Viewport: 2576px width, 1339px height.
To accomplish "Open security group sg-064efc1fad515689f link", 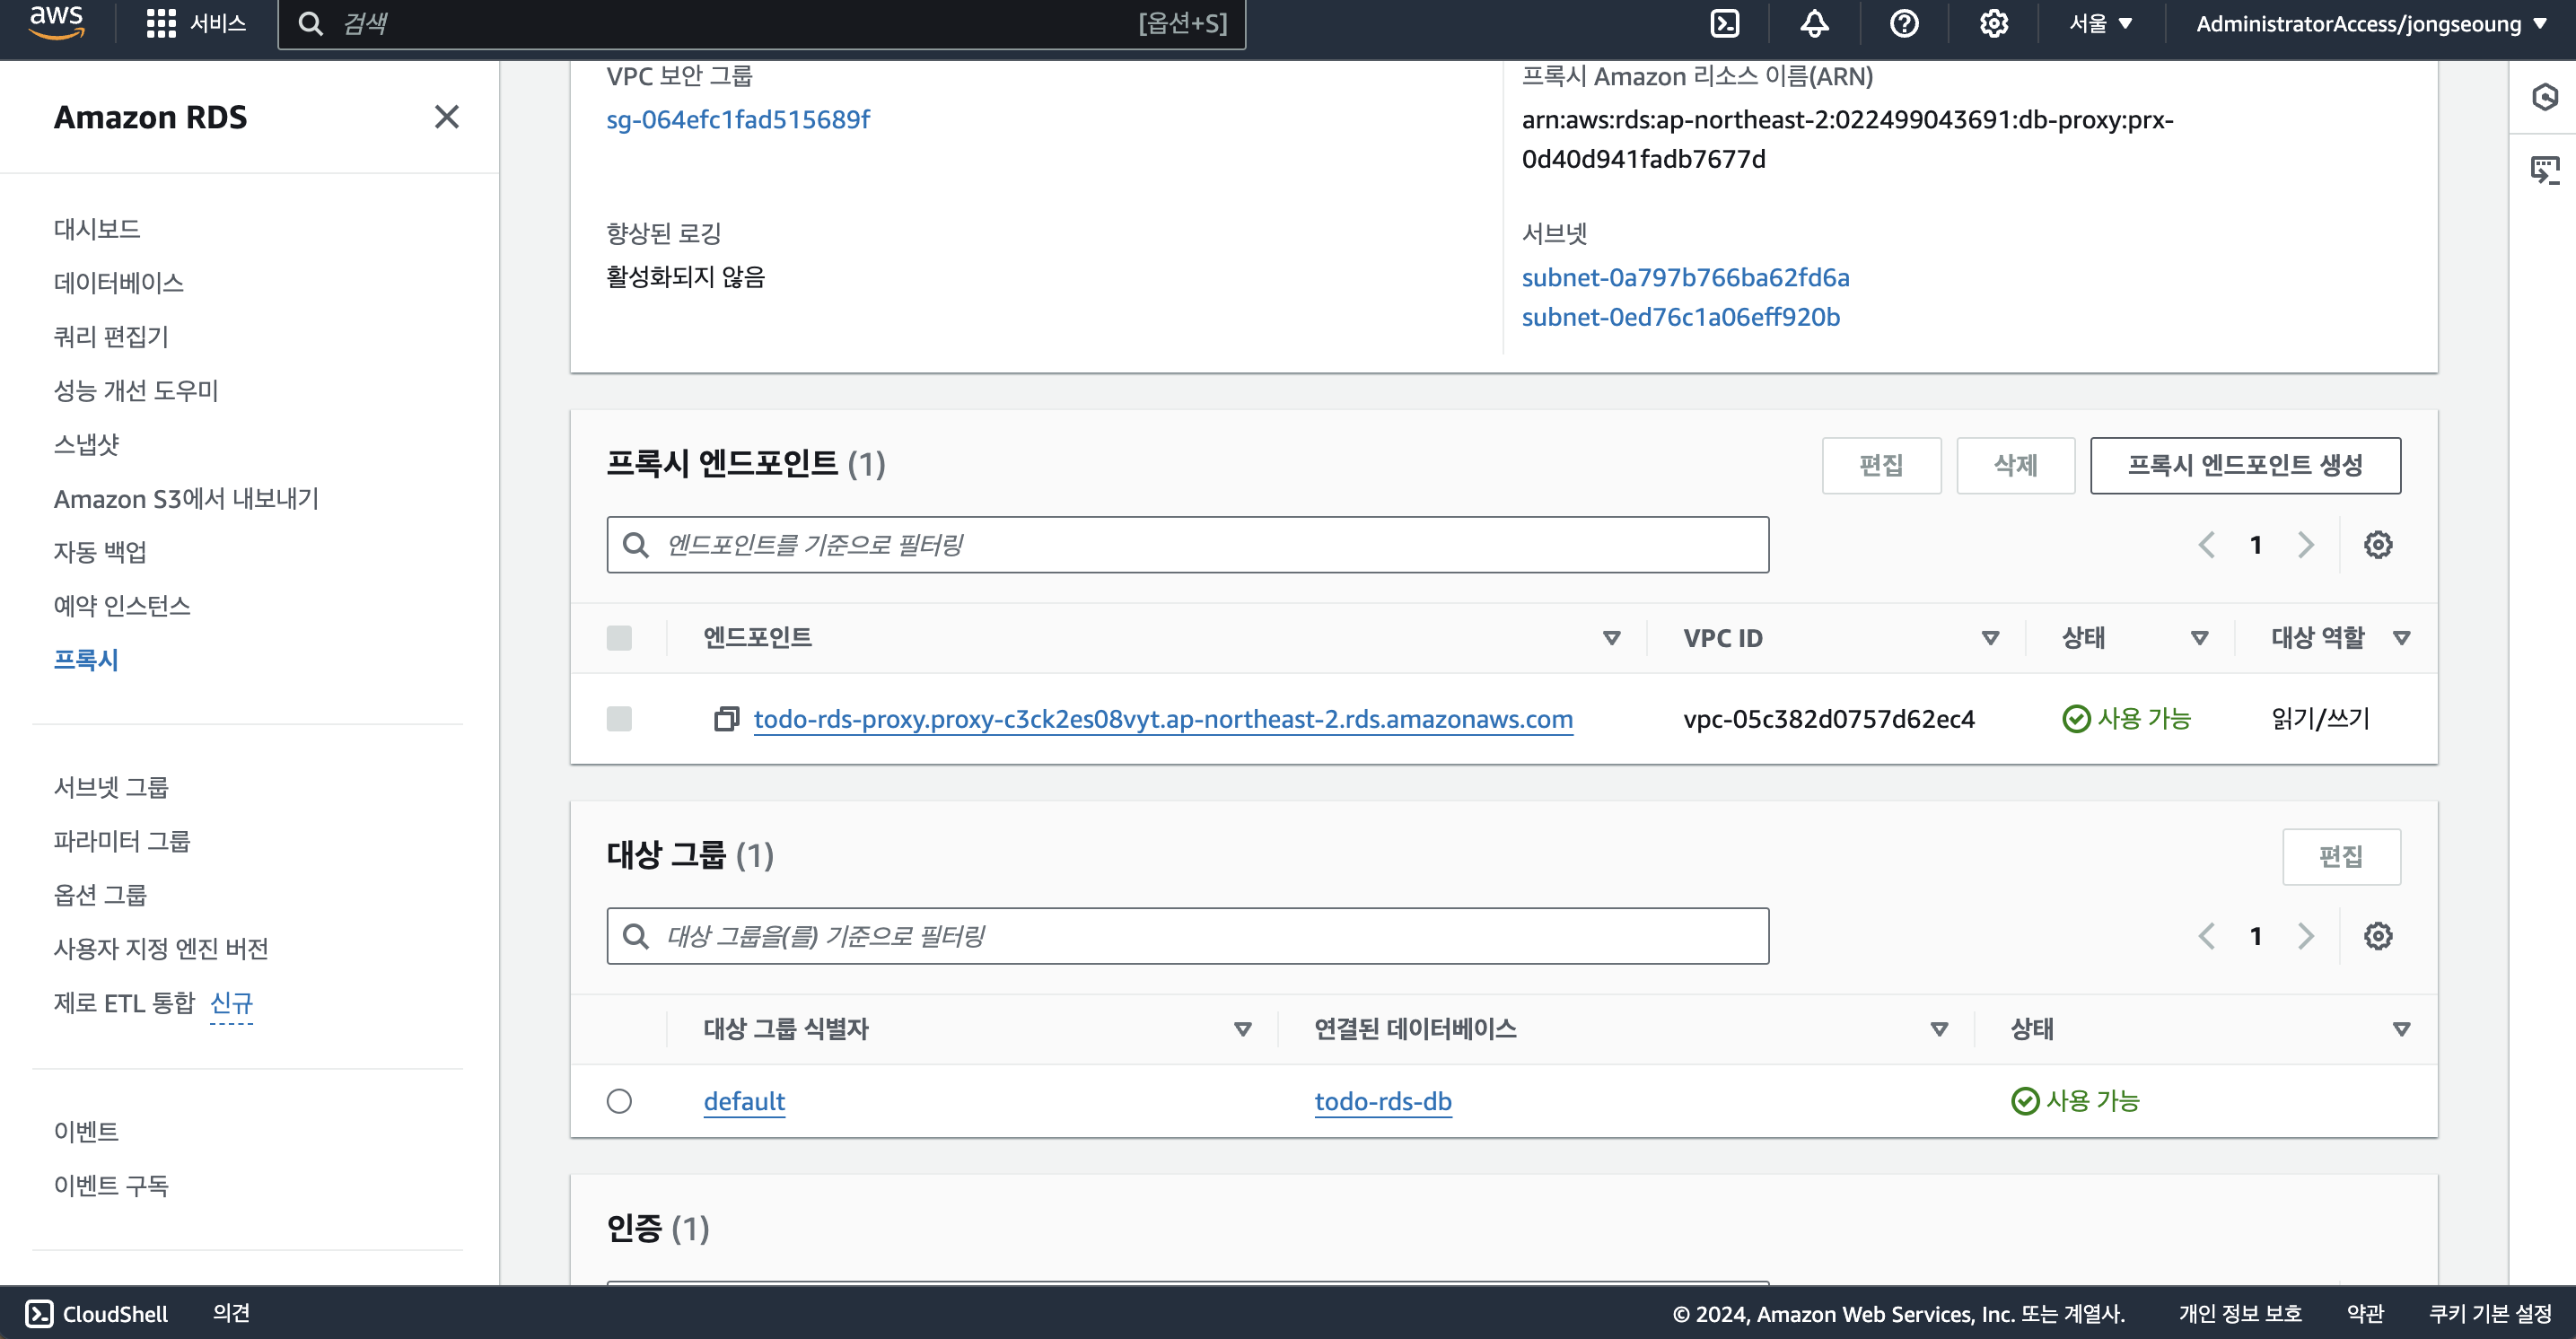I will (x=738, y=120).
